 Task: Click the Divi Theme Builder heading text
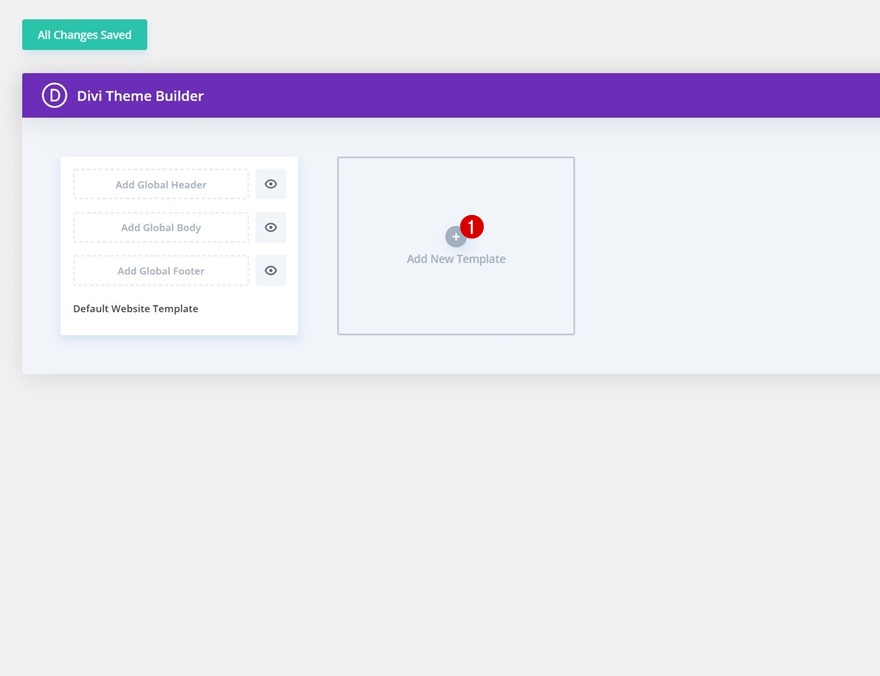click(x=140, y=96)
